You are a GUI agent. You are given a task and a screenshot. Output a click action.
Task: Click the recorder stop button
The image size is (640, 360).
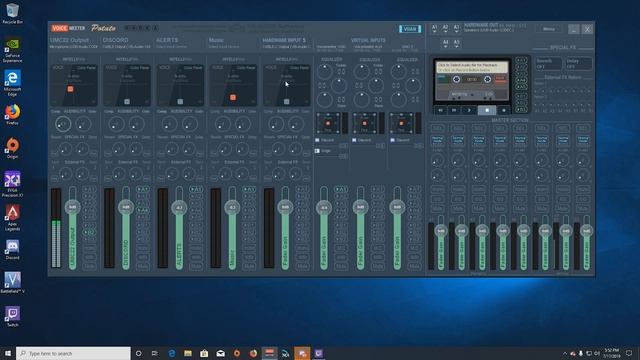click(487, 110)
